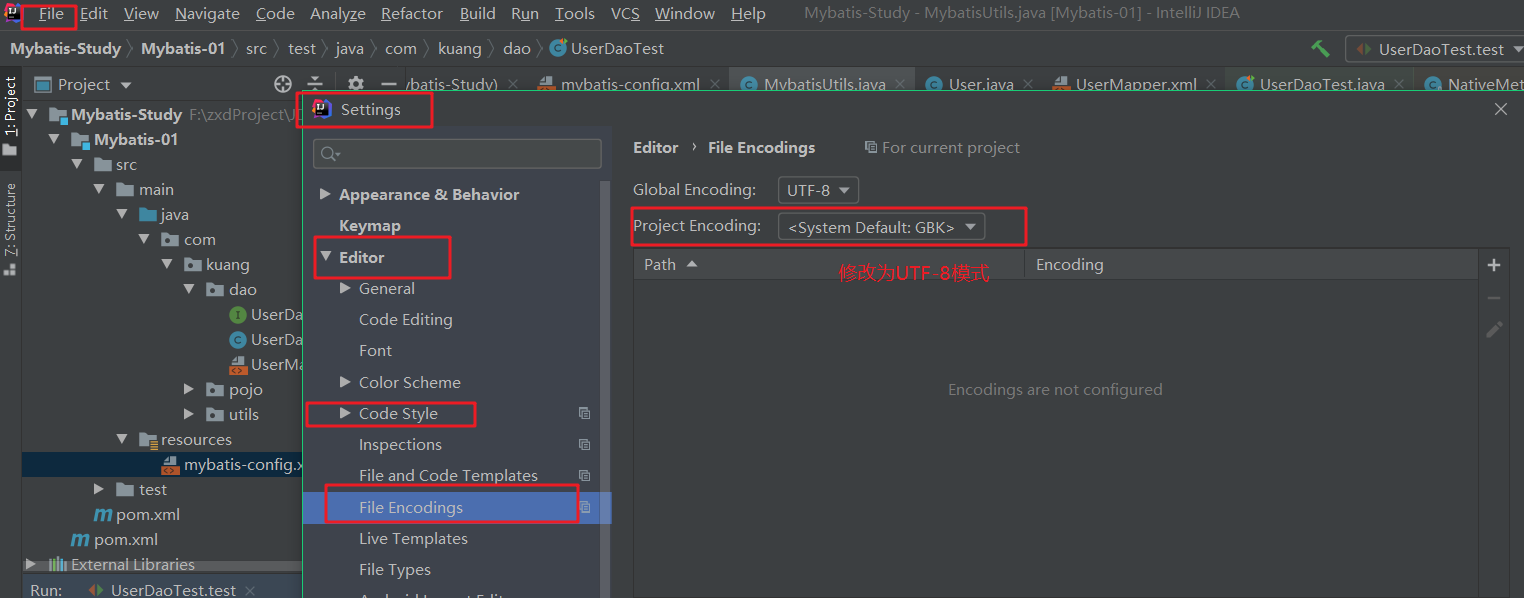The height and width of the screenshot is (598, 1524).
Task: Expand External Libraries node
Action: click(x=31, y=565)
